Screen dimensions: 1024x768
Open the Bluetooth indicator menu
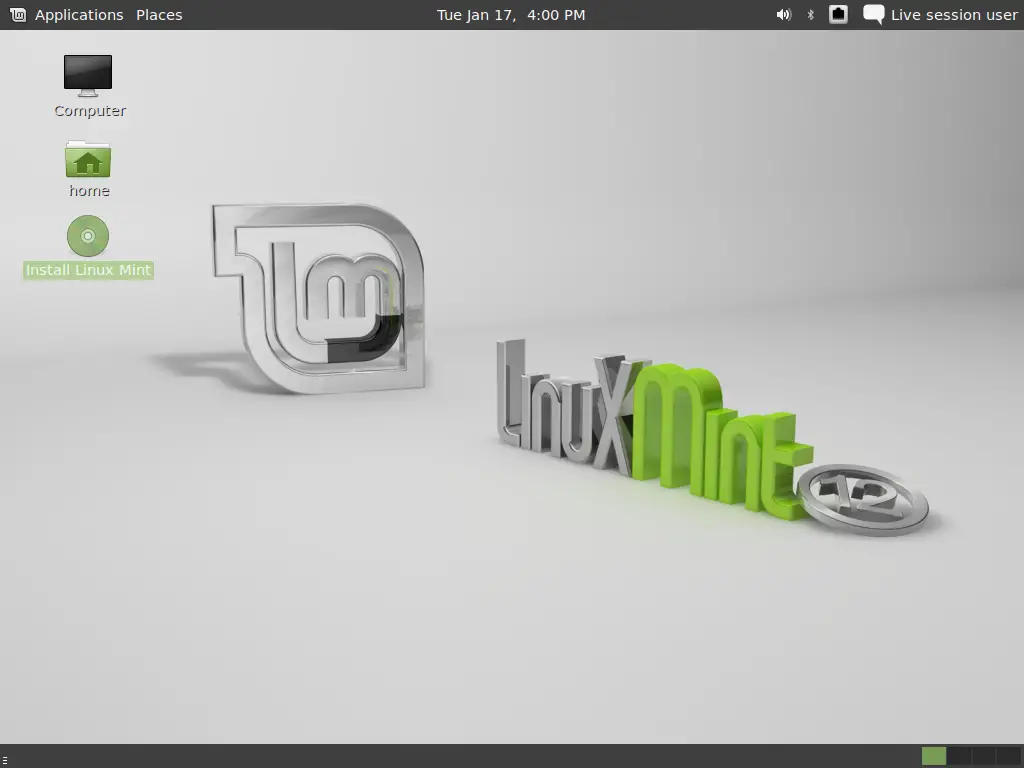(x=810, y=14)
